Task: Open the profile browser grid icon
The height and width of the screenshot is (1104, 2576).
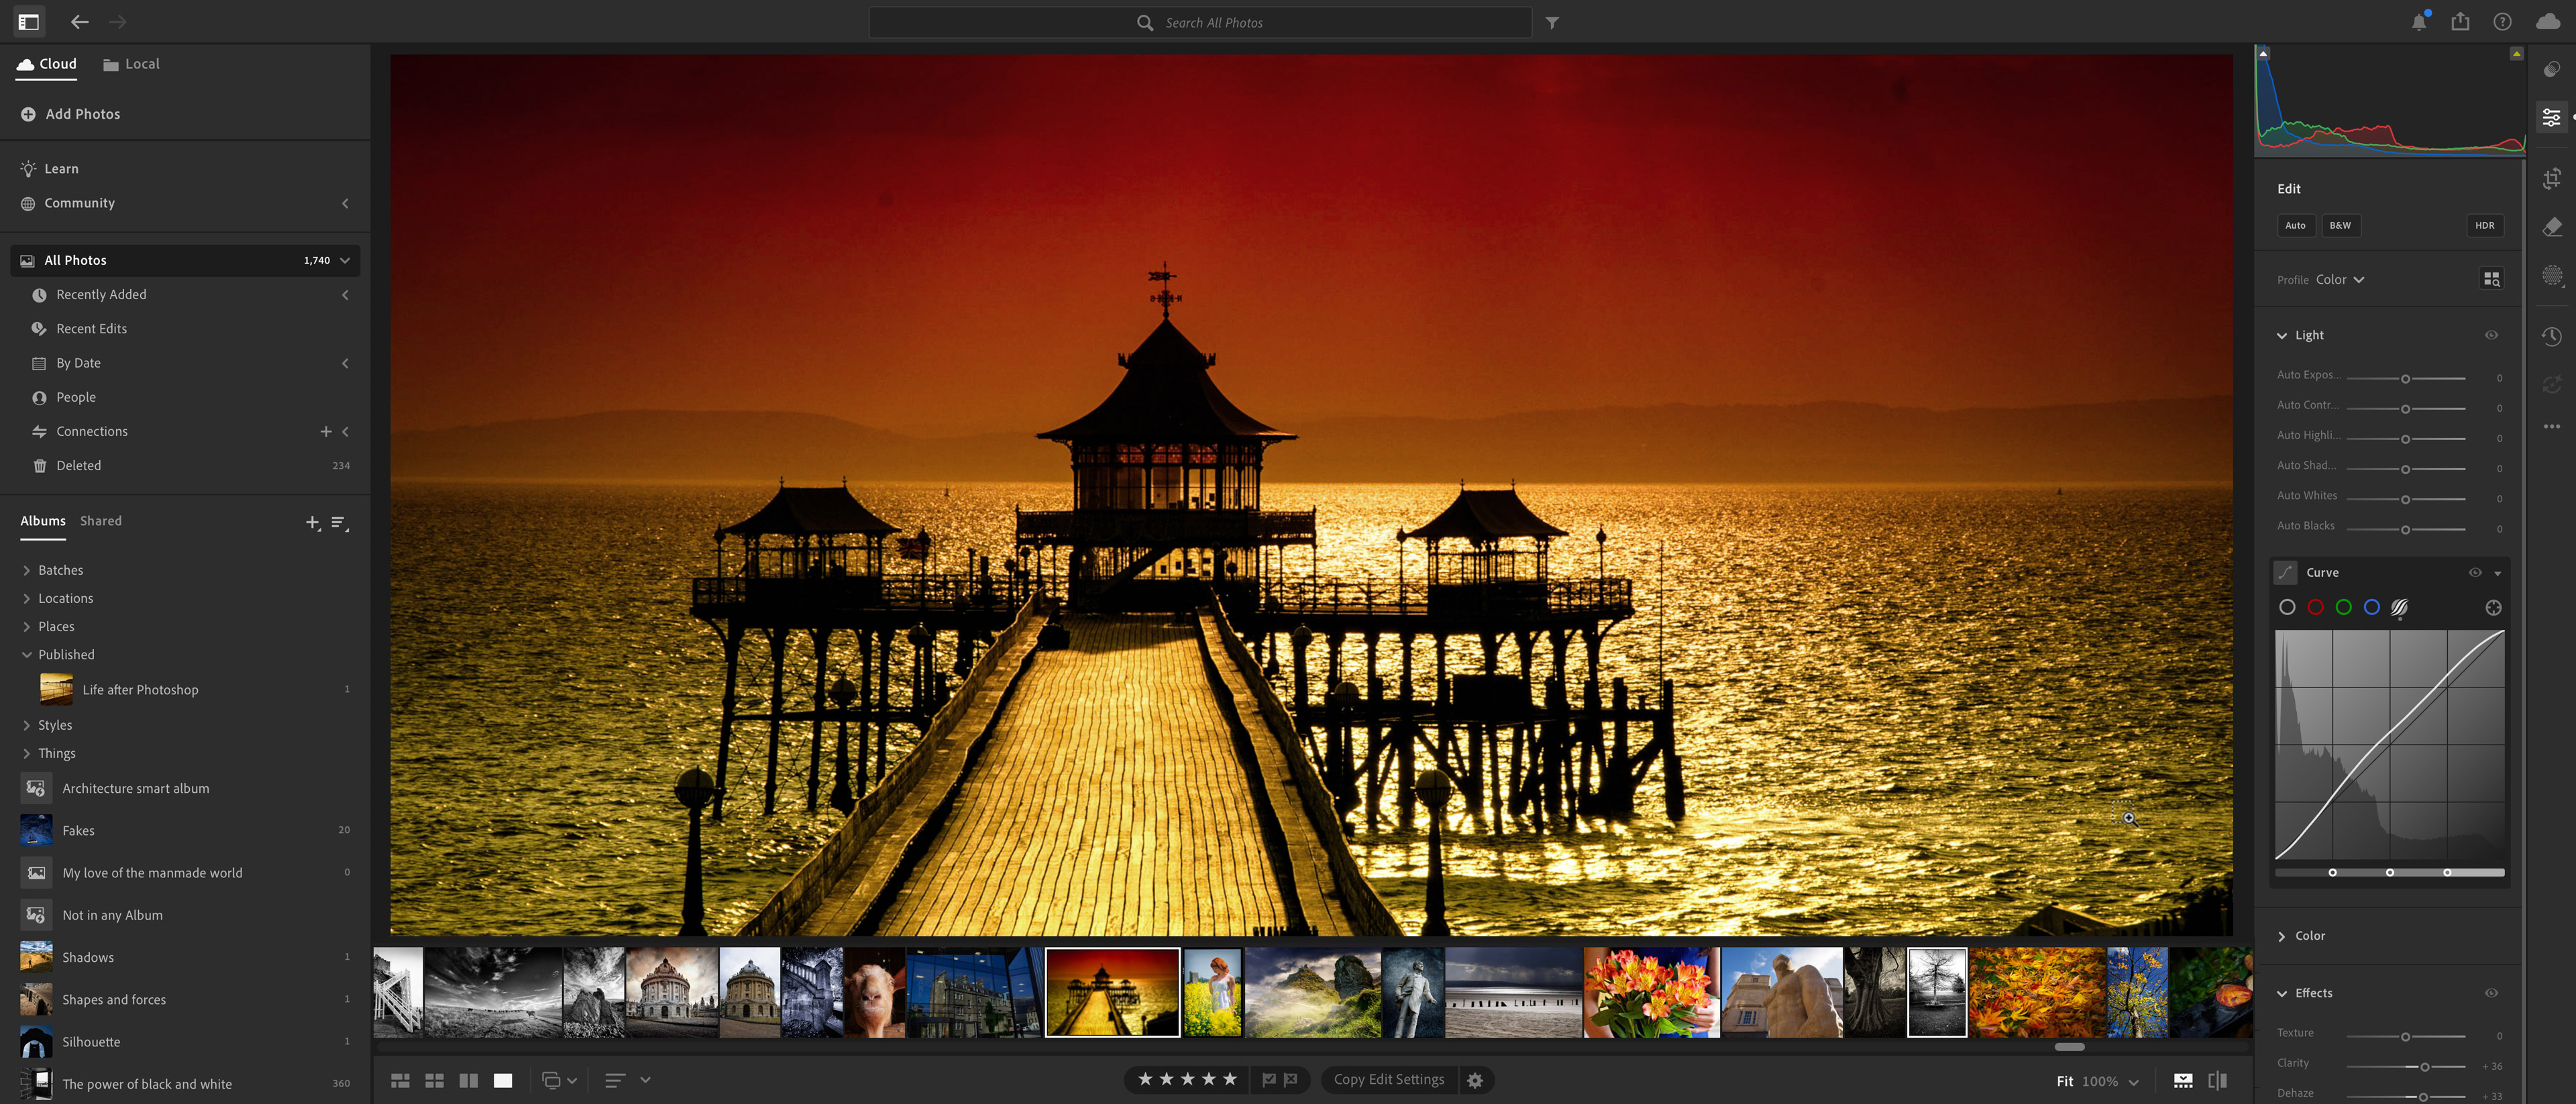Action: 2491,280
